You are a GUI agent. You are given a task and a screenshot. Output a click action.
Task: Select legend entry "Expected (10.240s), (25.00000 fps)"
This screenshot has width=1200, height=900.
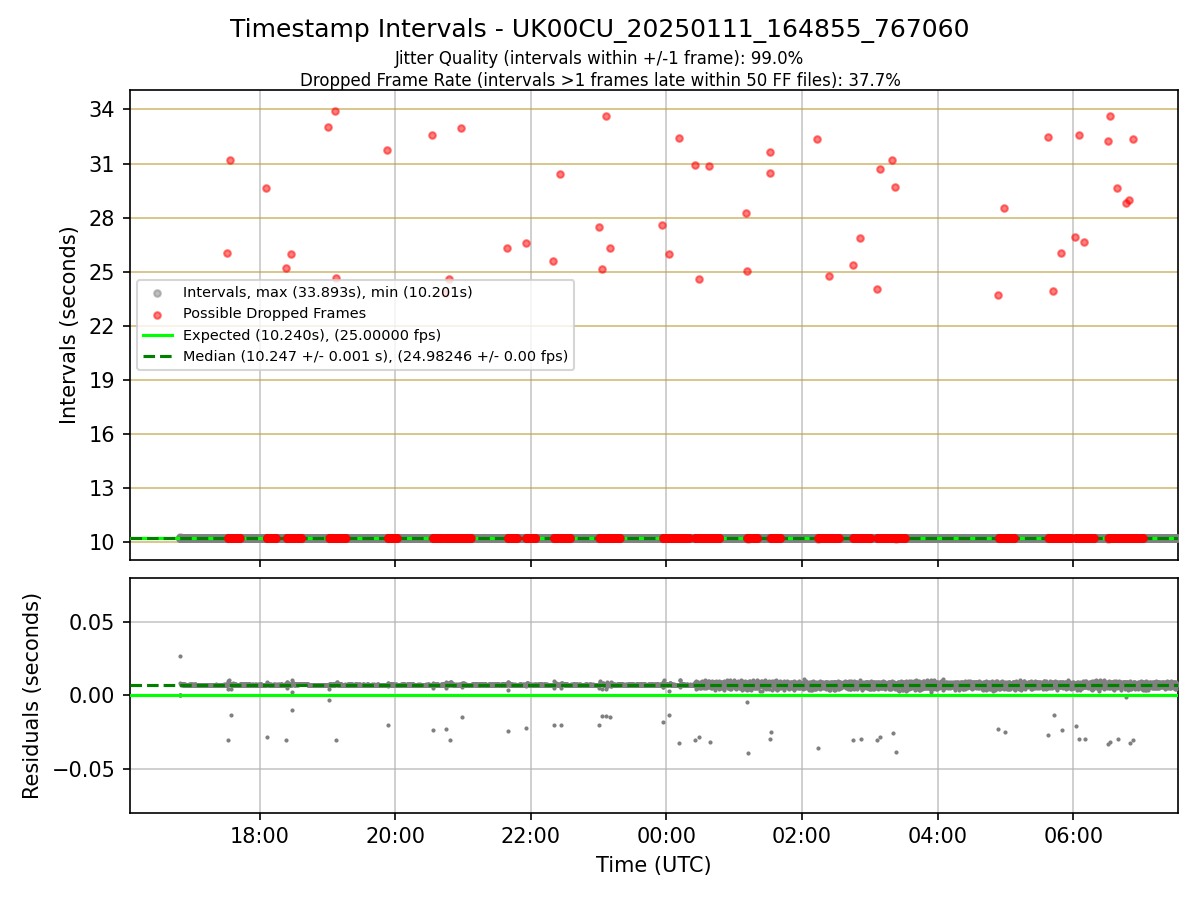pos(311,335)
